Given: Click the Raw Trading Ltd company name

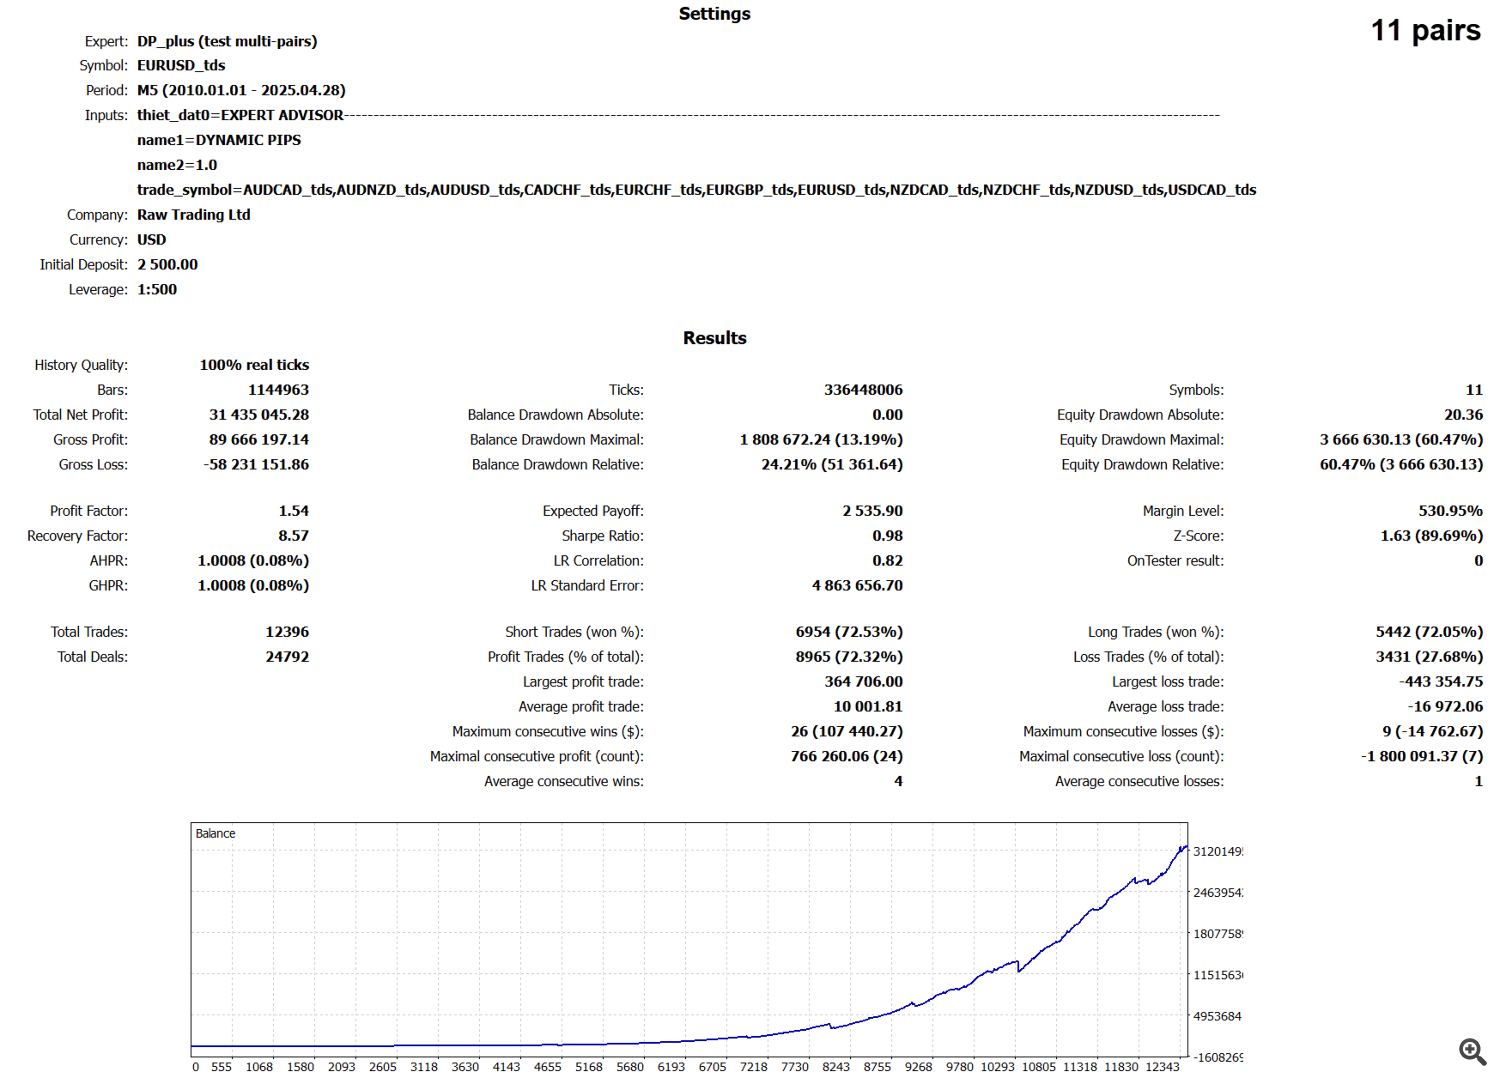Looking at the screenshot, I should [194, 215].
